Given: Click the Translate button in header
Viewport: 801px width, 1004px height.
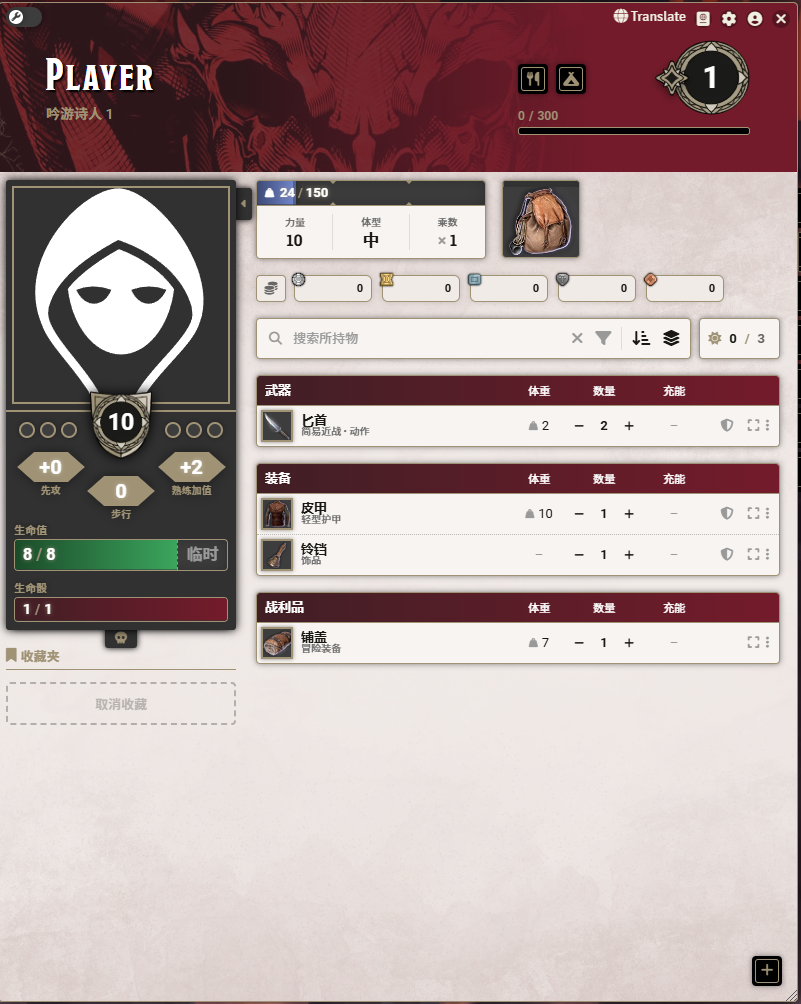Looking at the screenshot, I should [x=650, y=17].
